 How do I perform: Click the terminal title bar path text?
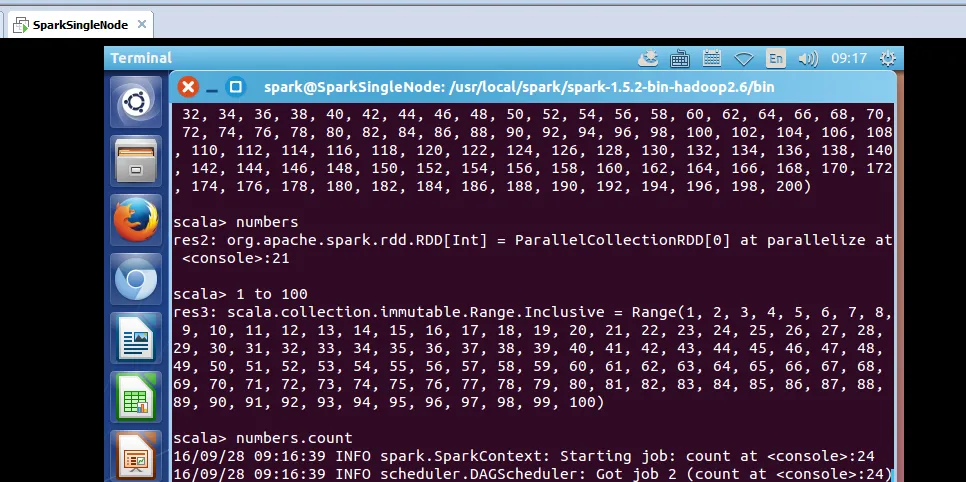click(519, 88)
